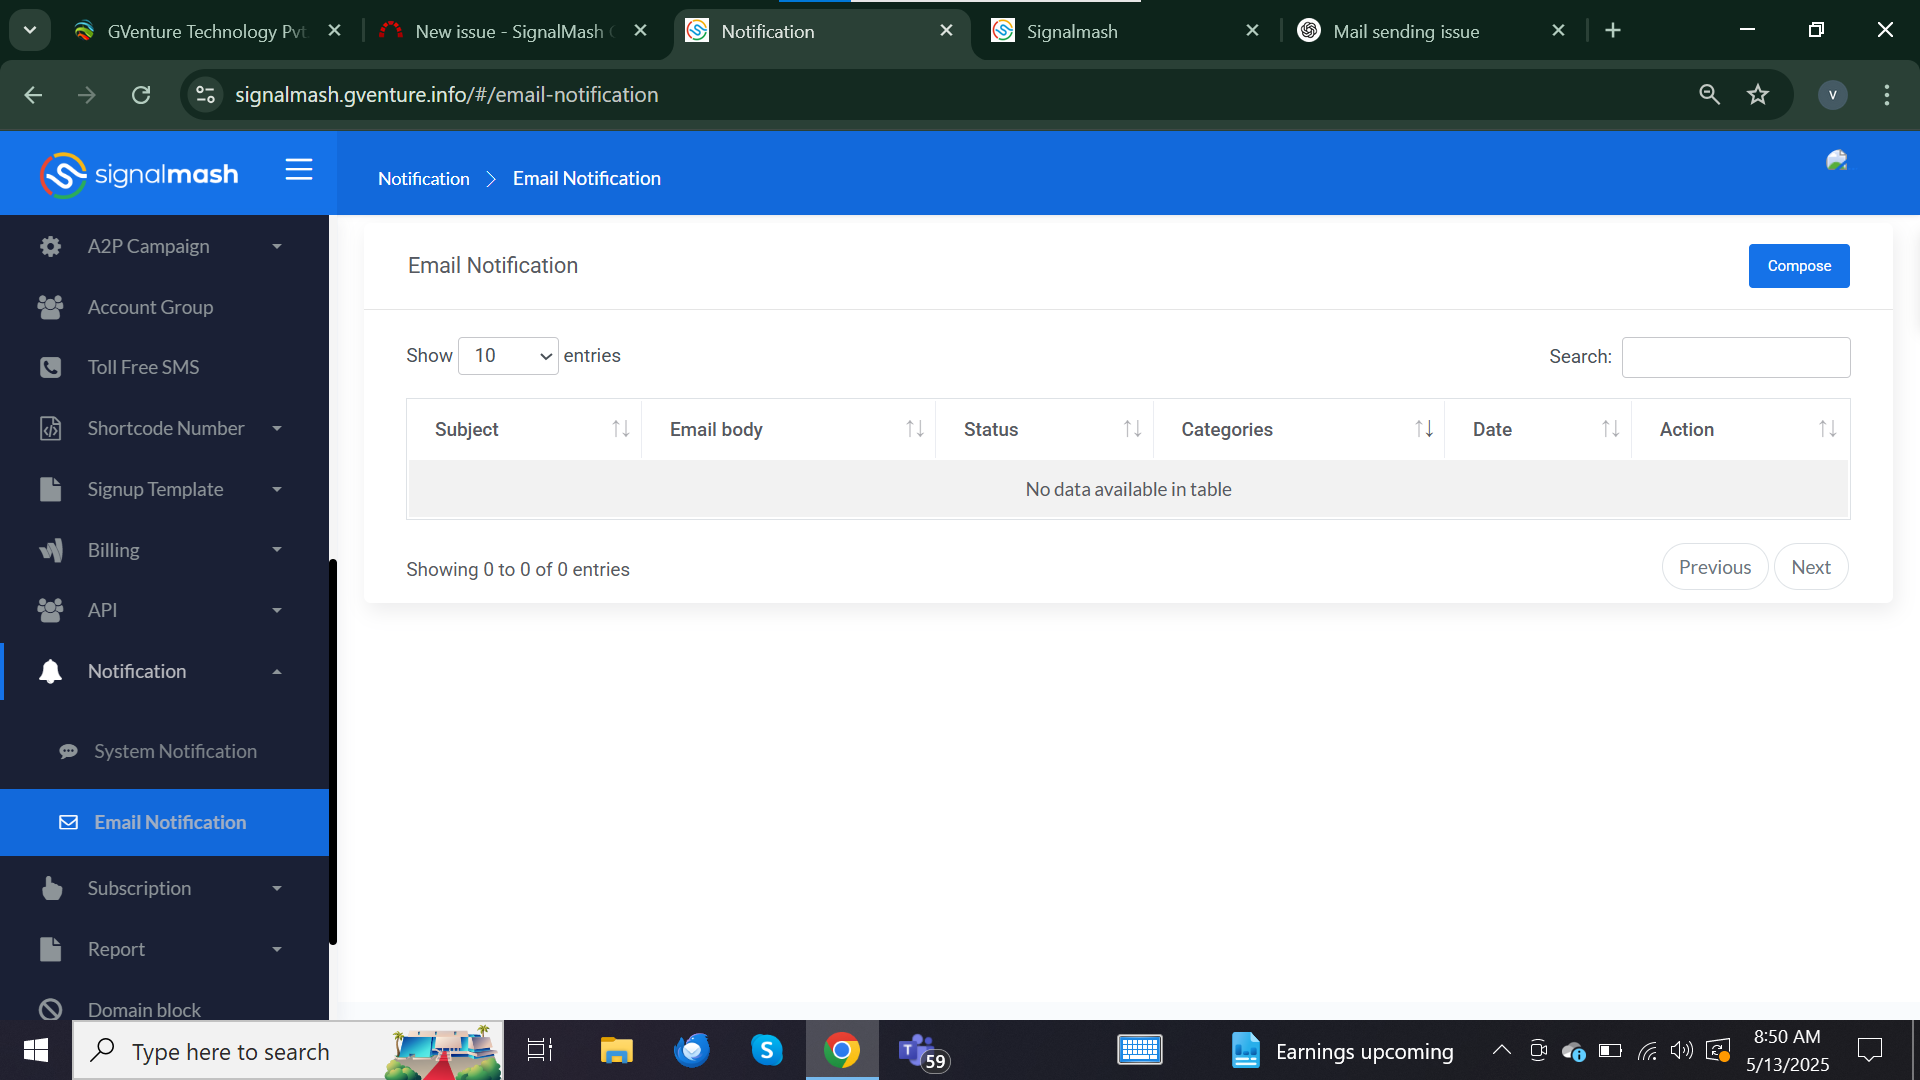Expand the A2P Campaign menu
Screen dimensions: 1920x1080
pyautogui.click(x=148, y=246)
